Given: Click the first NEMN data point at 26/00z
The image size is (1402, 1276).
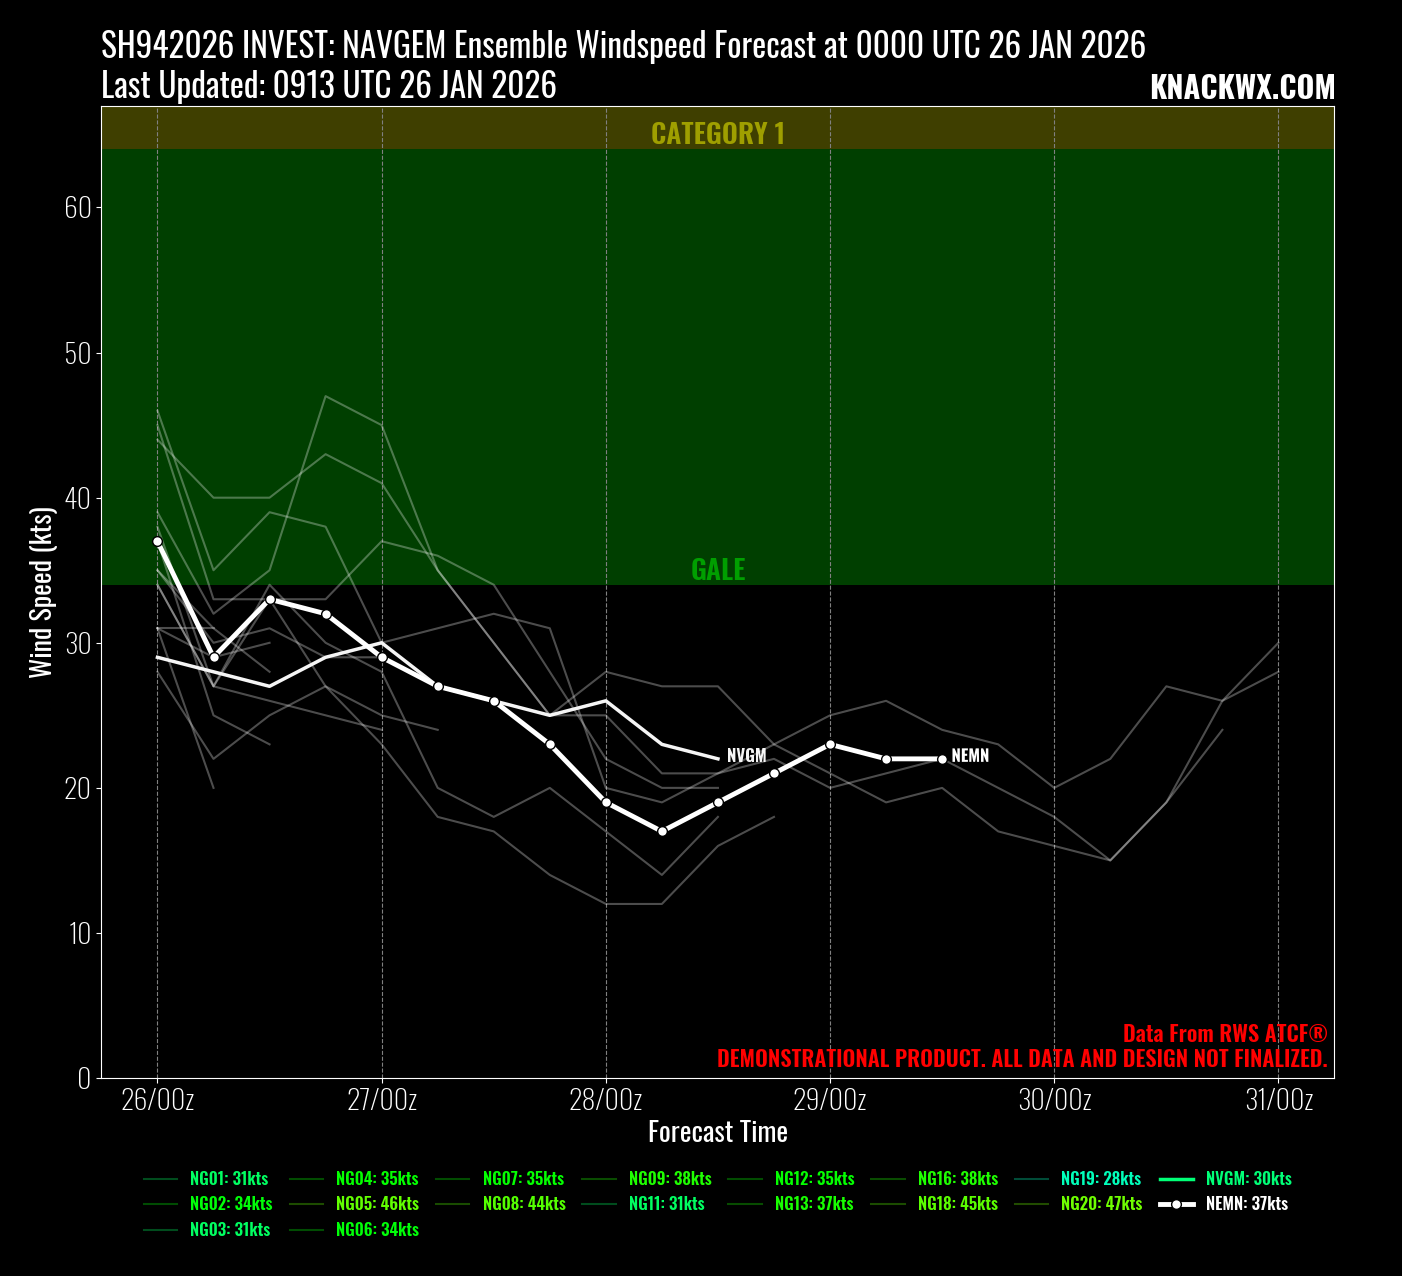Looking at the screenshot, I should tap(157, 541).
